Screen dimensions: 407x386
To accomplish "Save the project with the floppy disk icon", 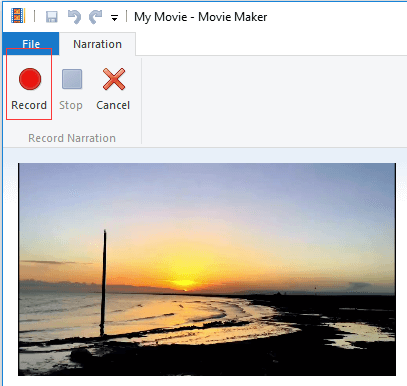I will 52,17.
